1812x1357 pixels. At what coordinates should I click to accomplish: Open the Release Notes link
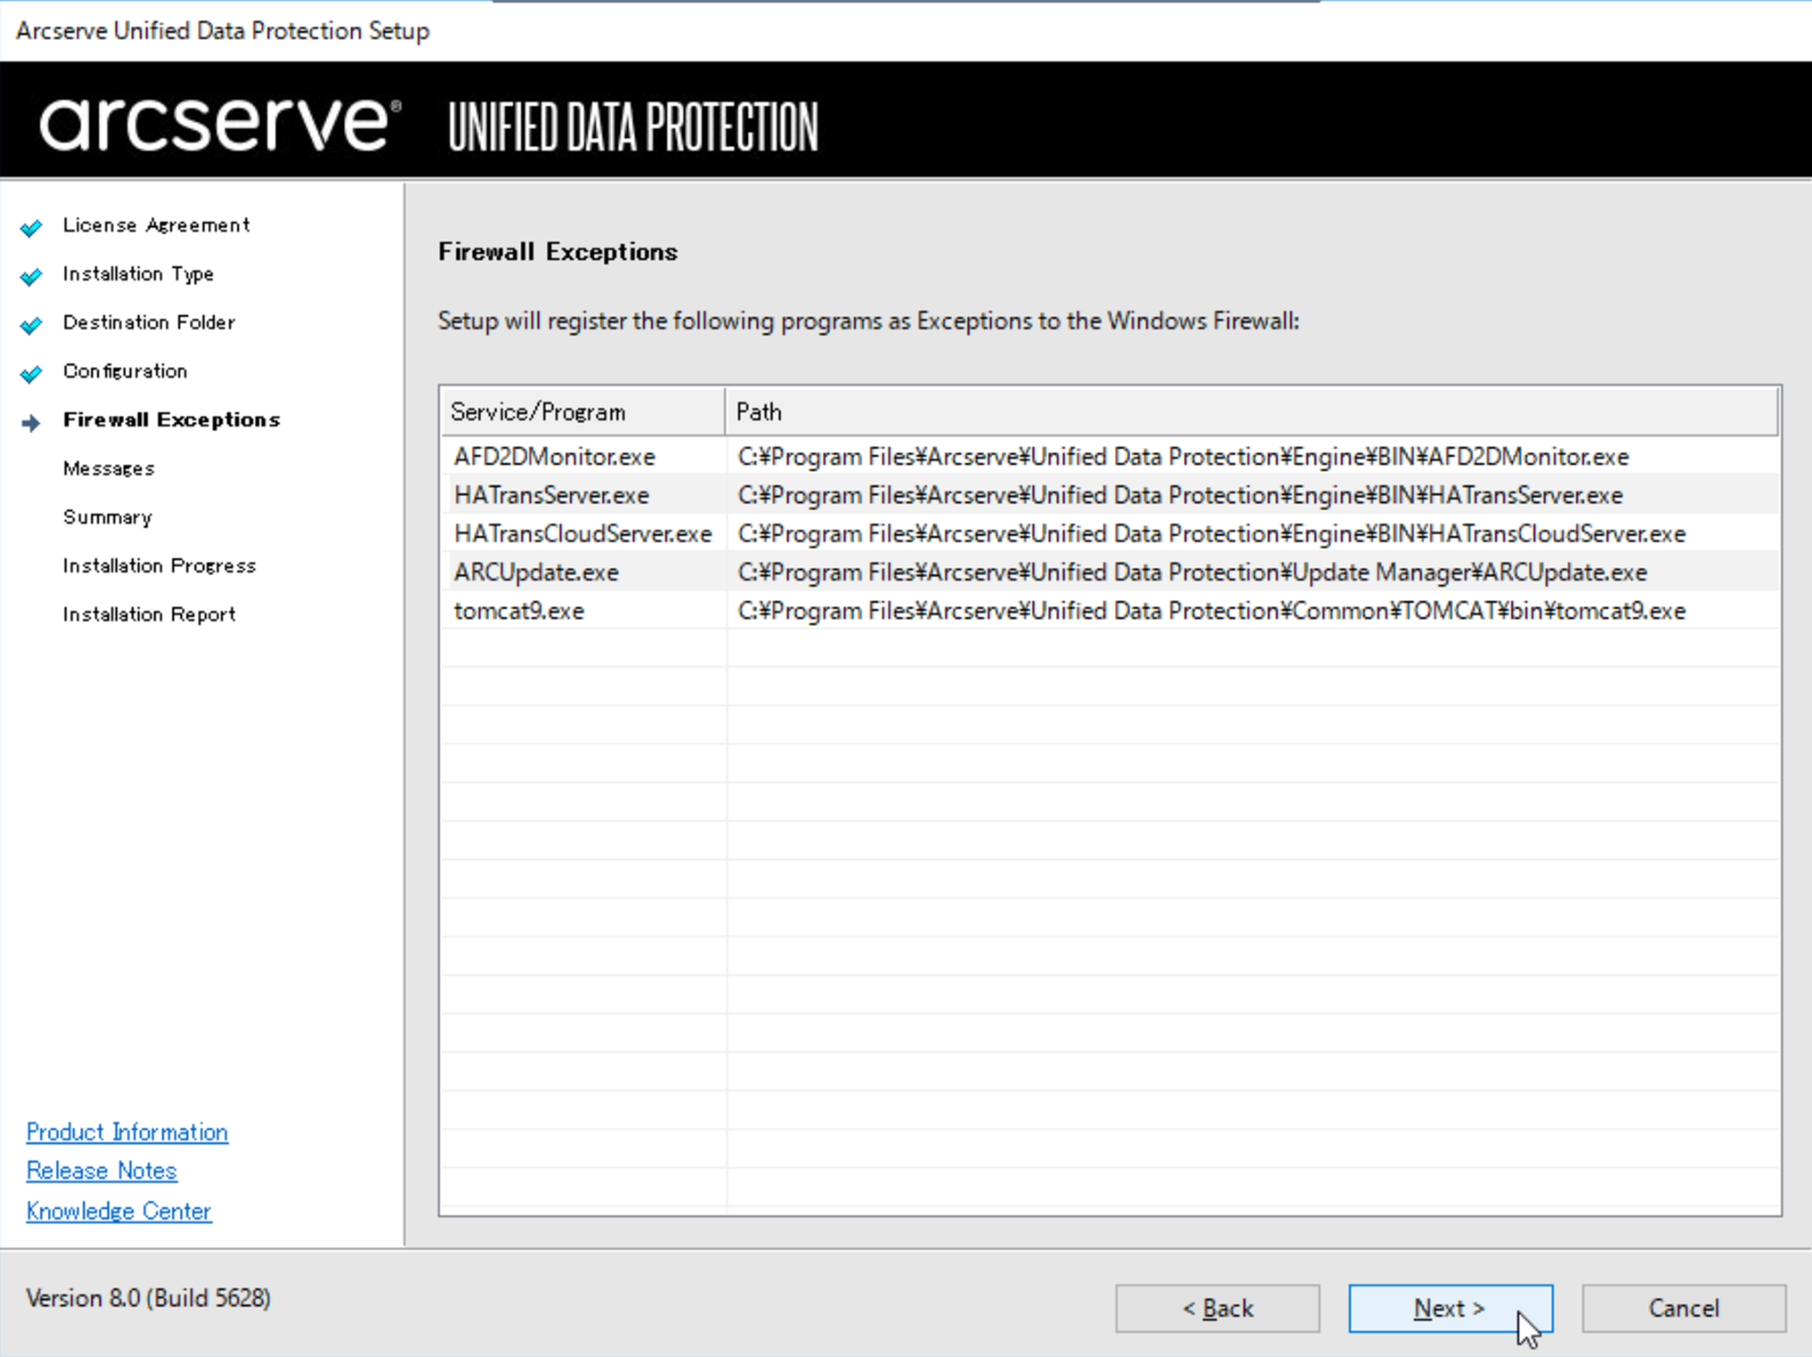pos(101,1171)
